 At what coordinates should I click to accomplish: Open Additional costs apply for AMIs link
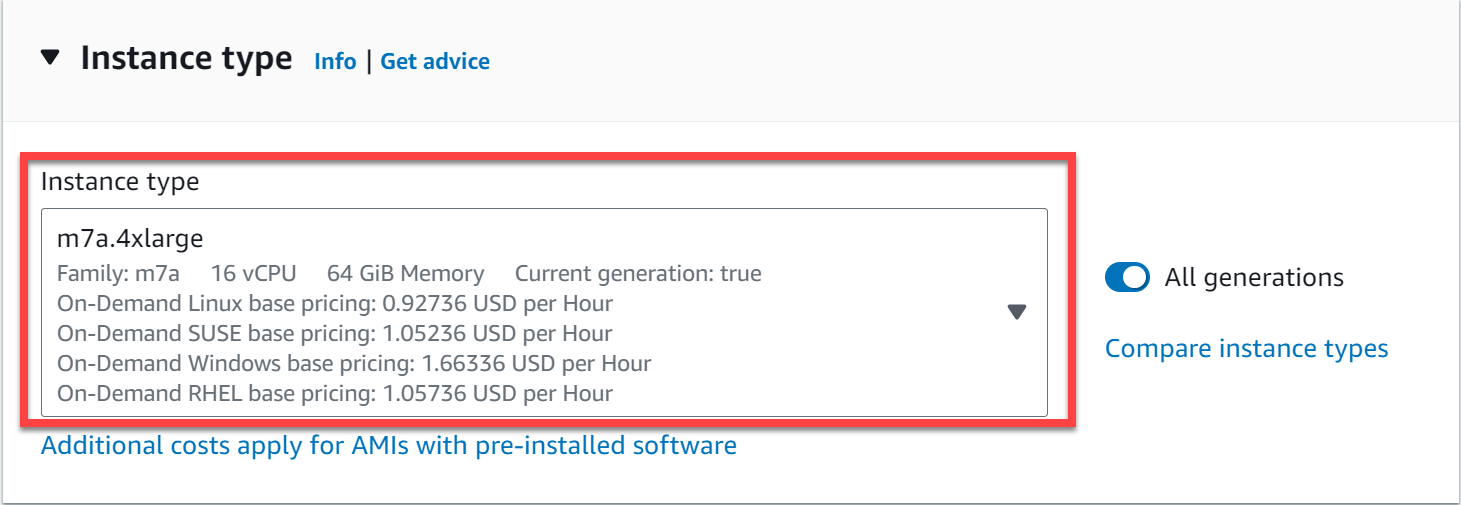click(x=388, y=445)
